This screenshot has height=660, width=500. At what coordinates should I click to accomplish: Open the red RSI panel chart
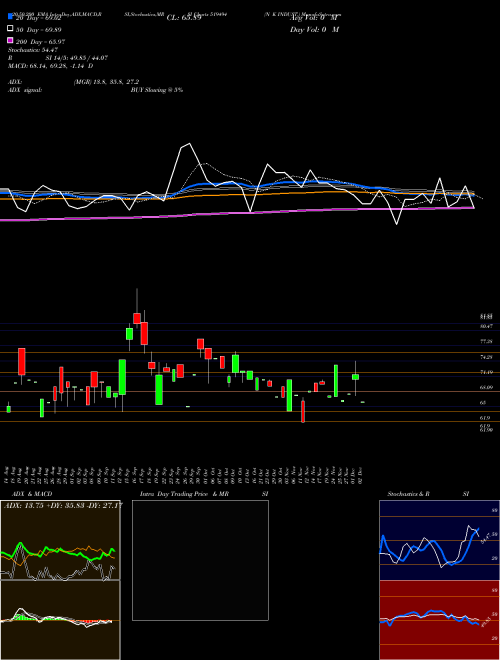coord(439,620)
